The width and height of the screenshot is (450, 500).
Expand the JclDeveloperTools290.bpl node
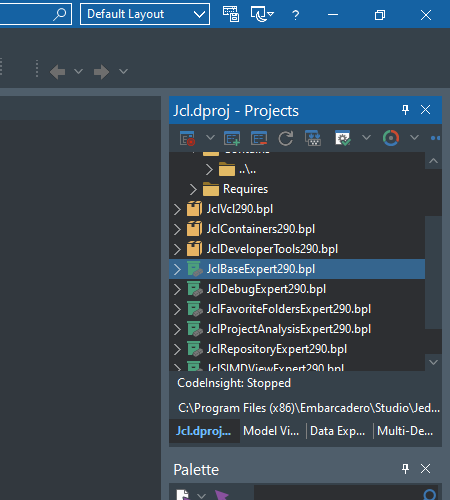177,249
